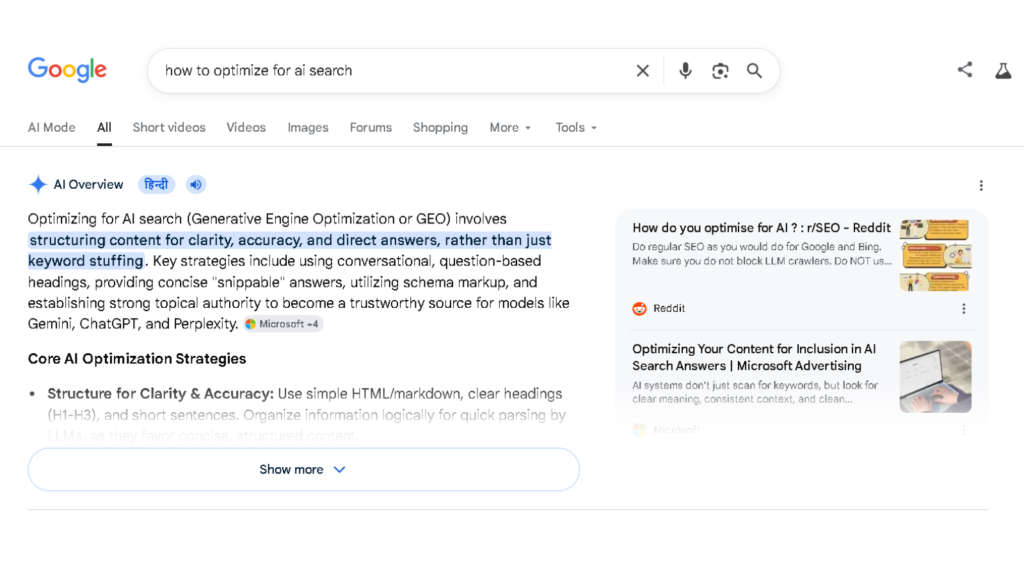Screen dimensions: 1024x576
Task: Click the AI Overview sparkle icon
Action: 38,184
